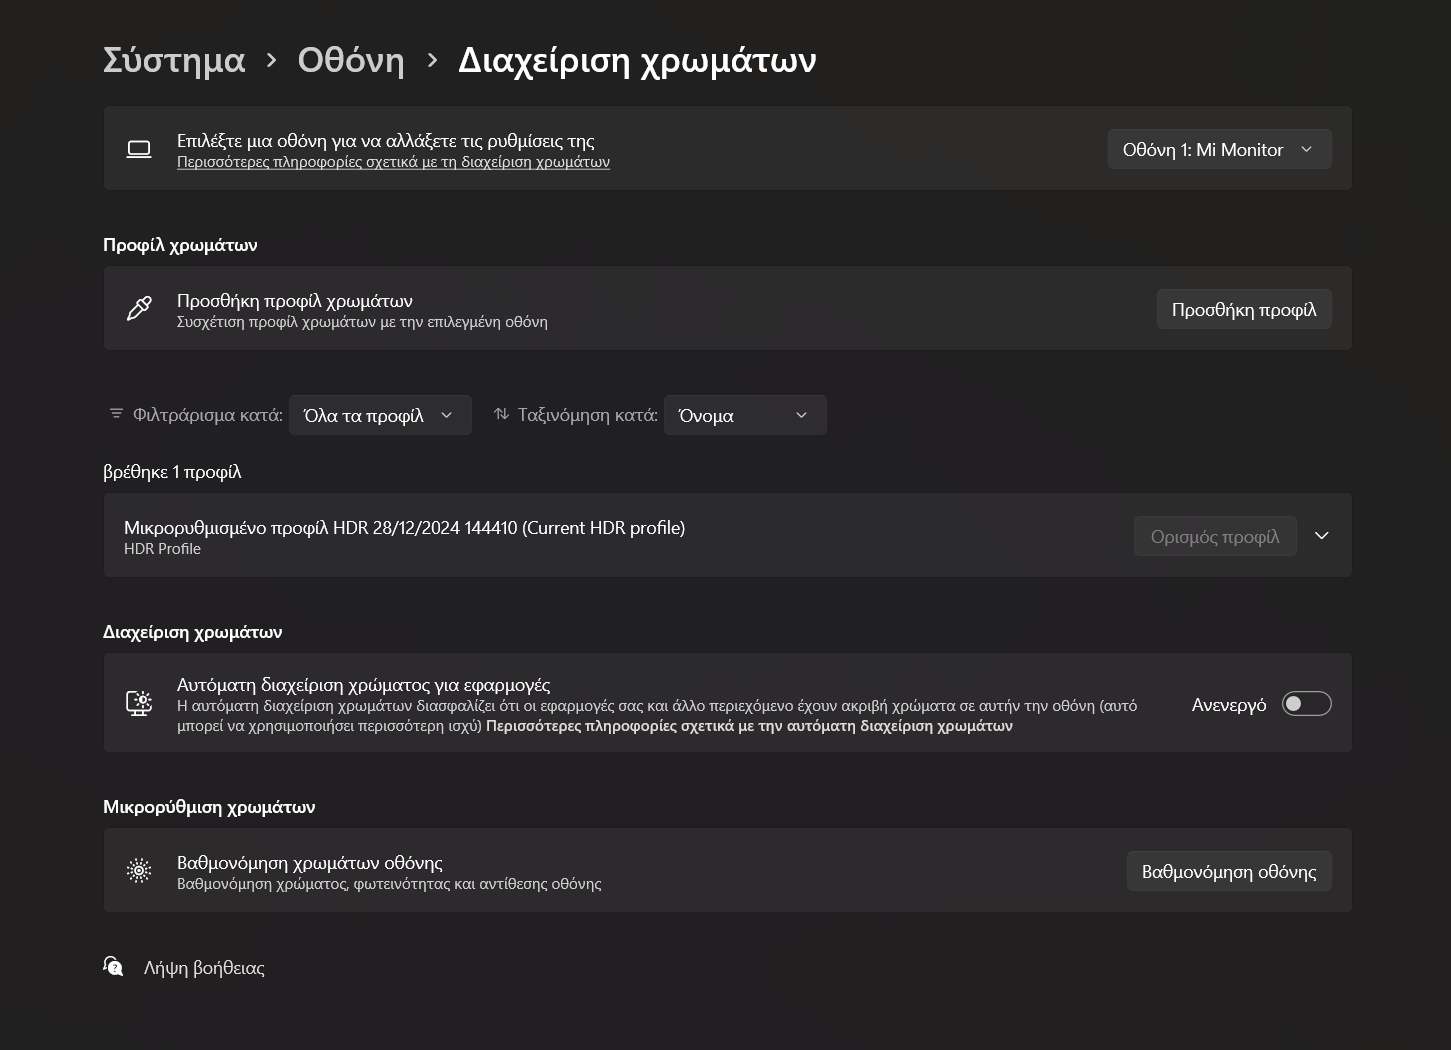This screenshot has width=1451, height=1050.
Task: Click the sort arrows icon
Action: tap(501, 414)
